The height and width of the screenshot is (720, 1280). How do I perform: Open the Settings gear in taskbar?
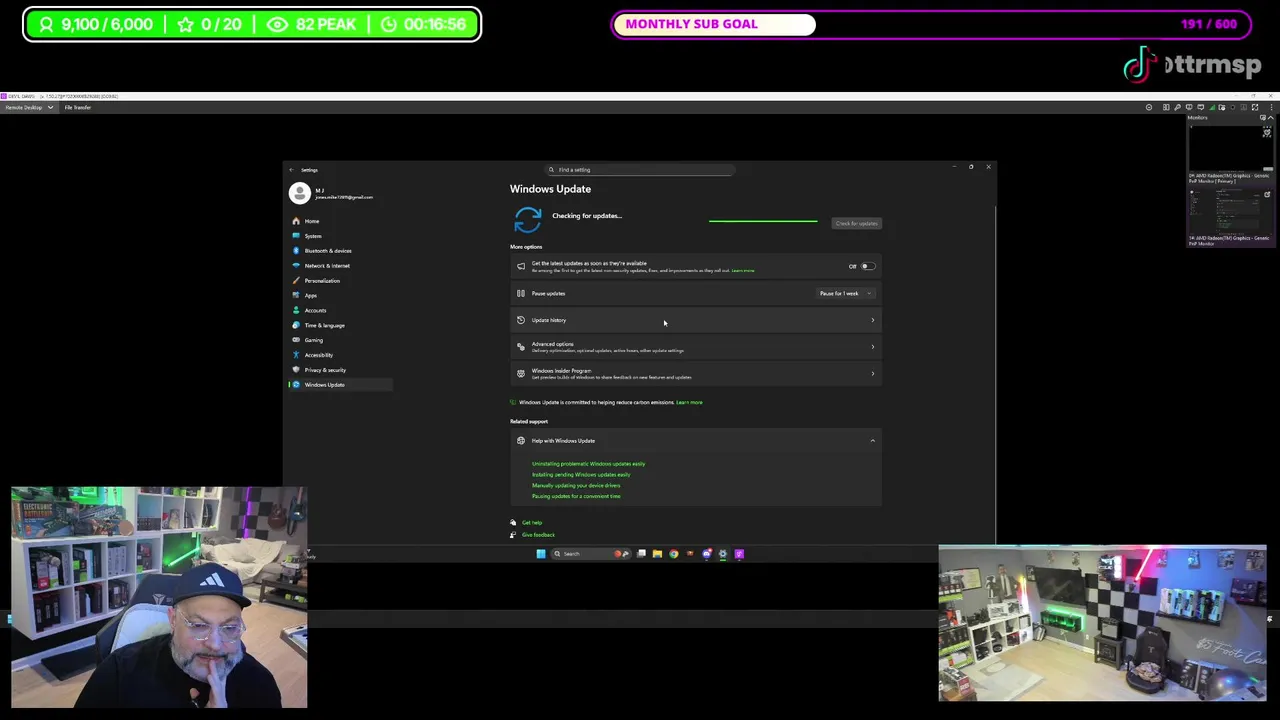(722, 554)
